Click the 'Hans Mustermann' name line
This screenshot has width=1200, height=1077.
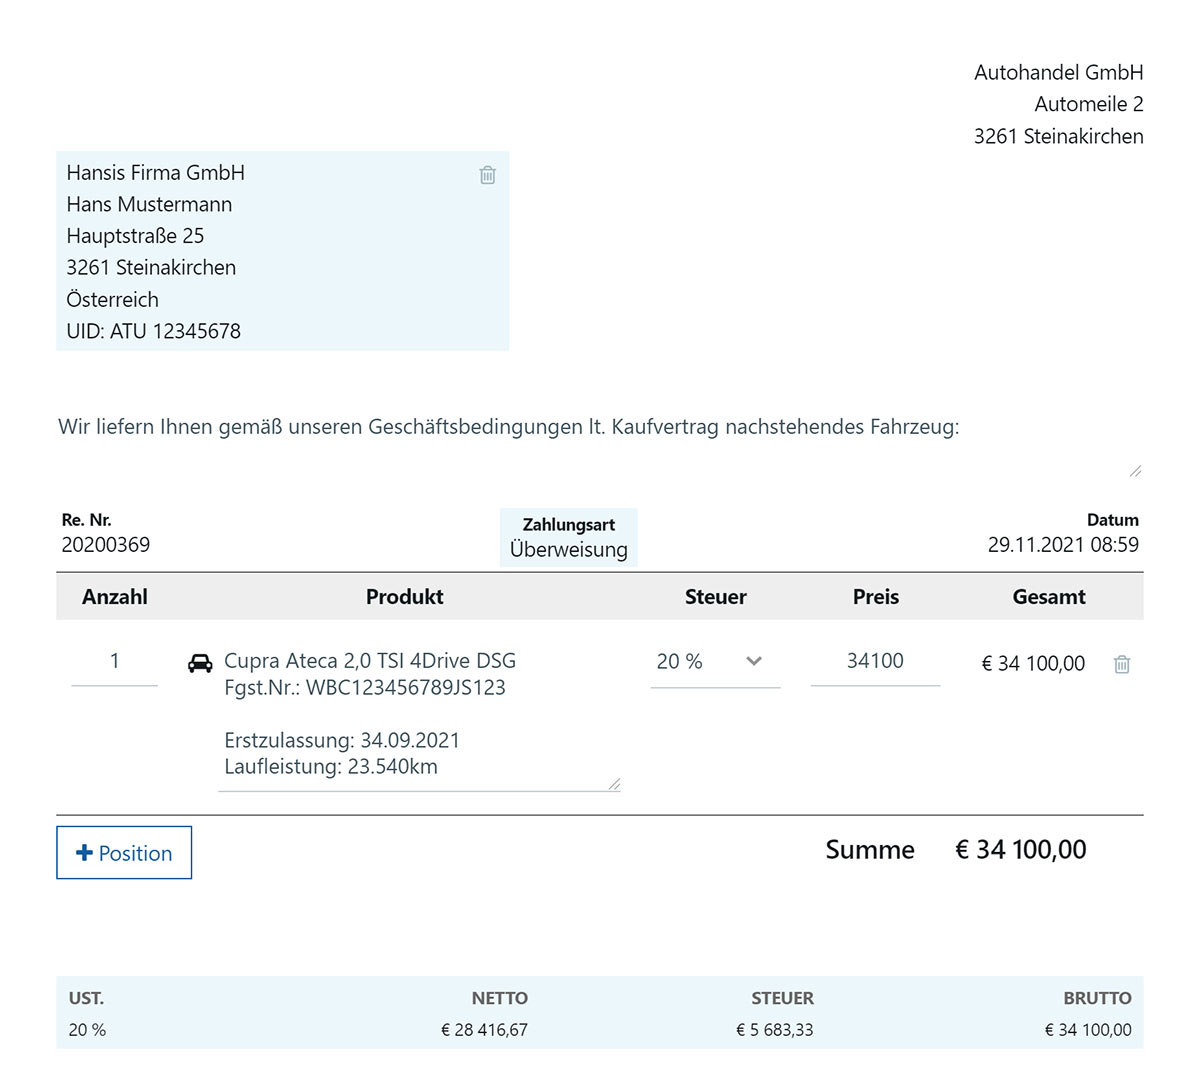click(149, 204)
